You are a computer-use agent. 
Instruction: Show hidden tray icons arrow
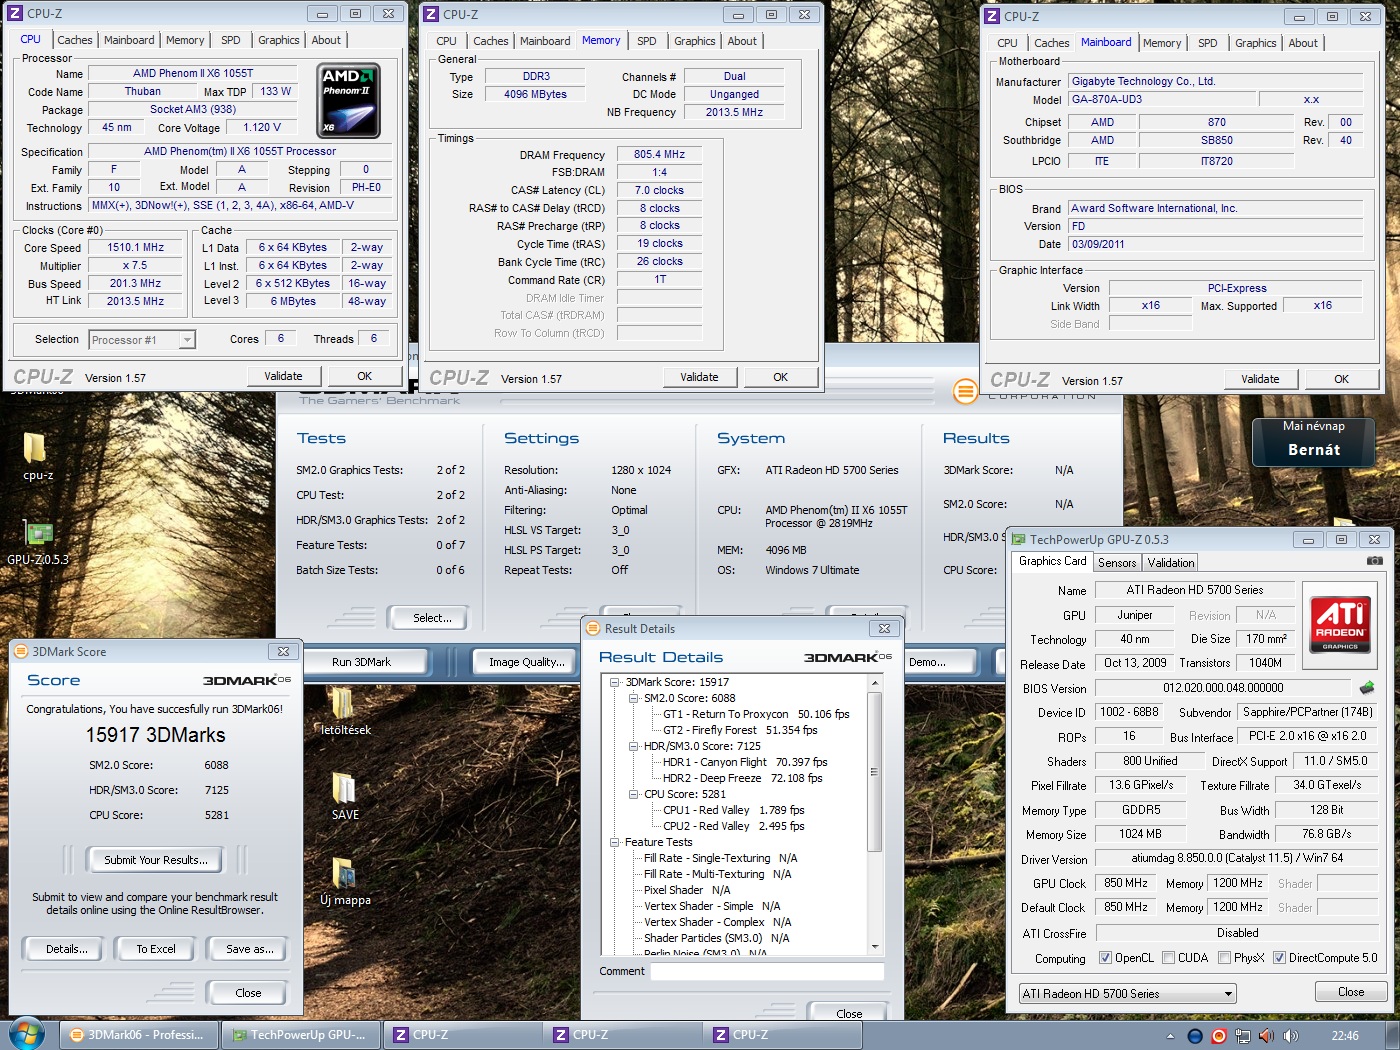1170,1036
